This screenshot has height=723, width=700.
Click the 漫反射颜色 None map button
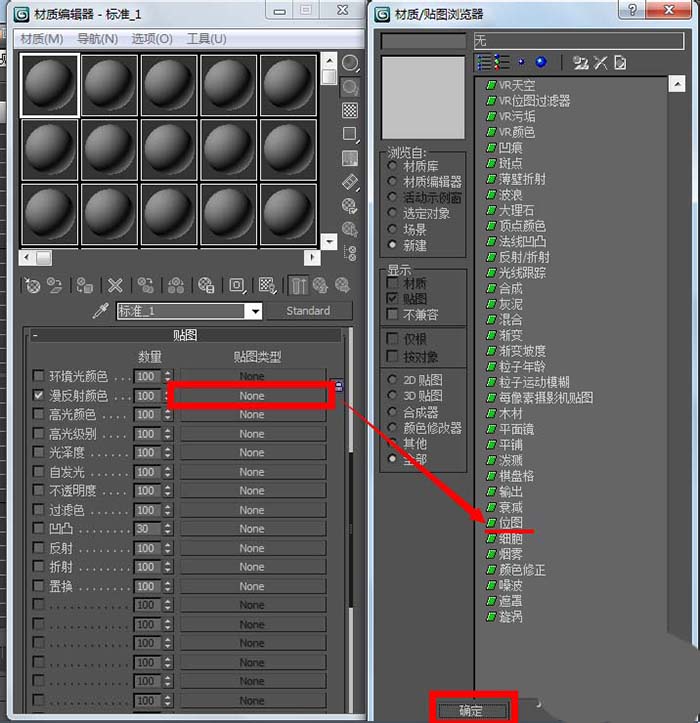click(252, 396)
